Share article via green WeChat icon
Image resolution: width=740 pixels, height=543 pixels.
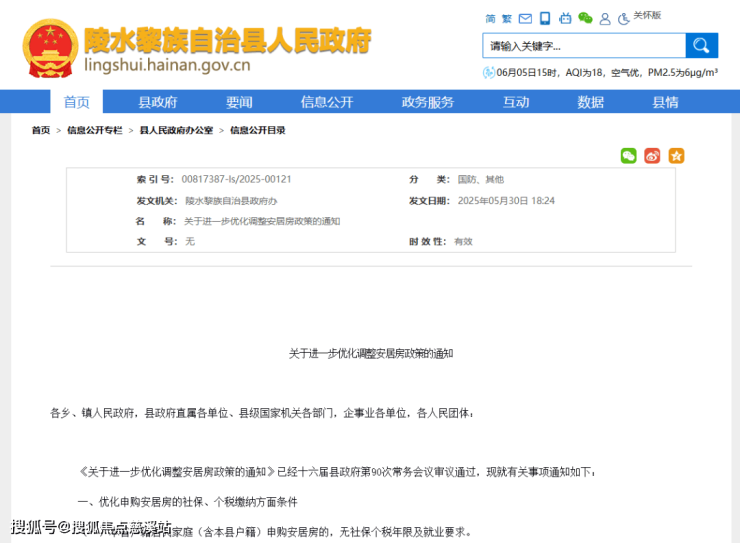pos(628,156)
